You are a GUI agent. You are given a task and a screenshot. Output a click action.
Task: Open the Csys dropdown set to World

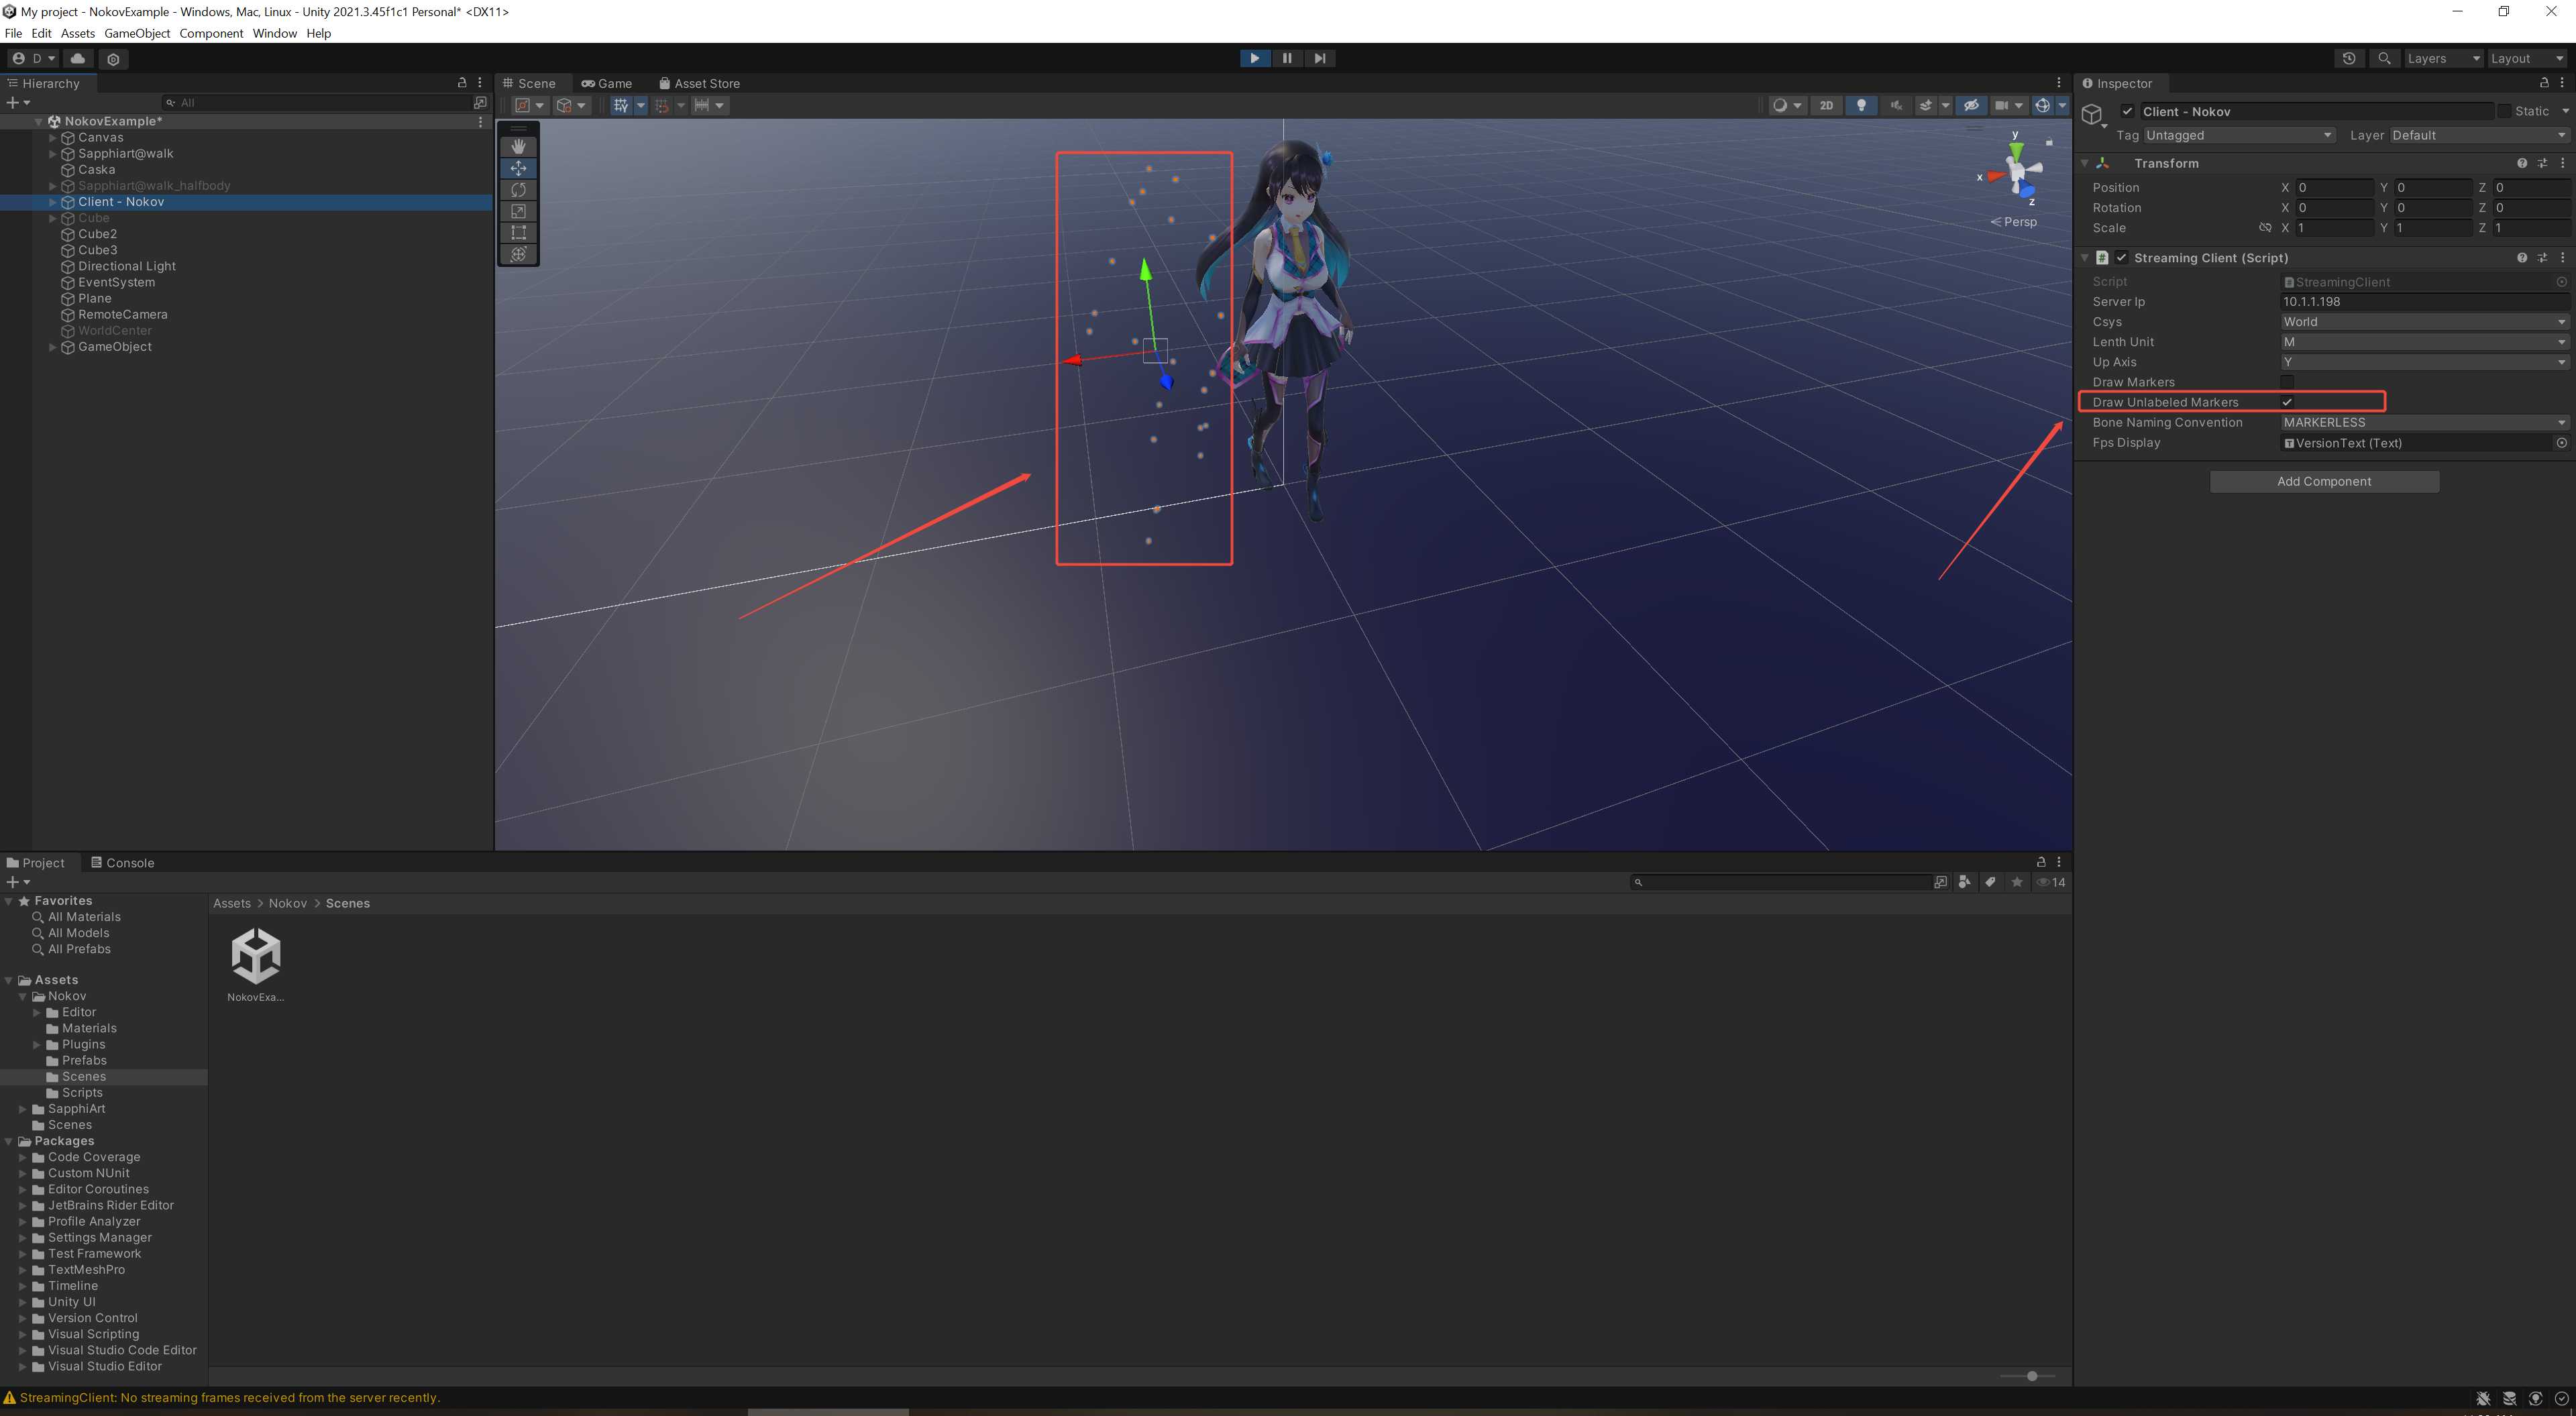click(x=2424, y=322)
